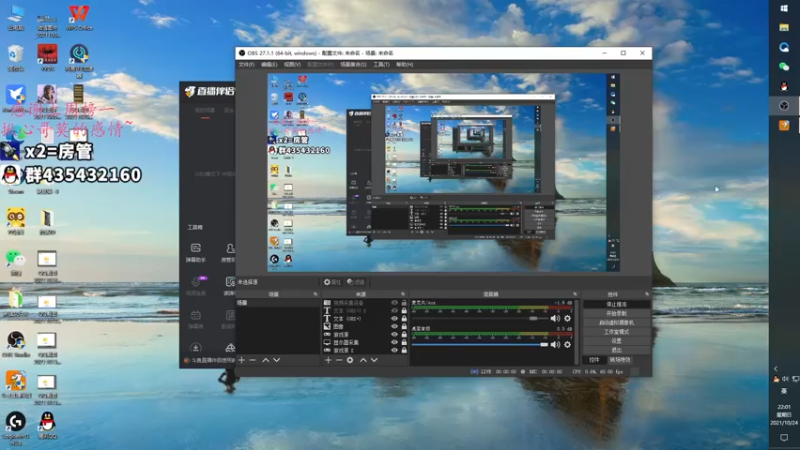Image resolution: width=800 pixels, height=450 pixels.
Task: Open This PC desktop icon
Action: [16, 17]
